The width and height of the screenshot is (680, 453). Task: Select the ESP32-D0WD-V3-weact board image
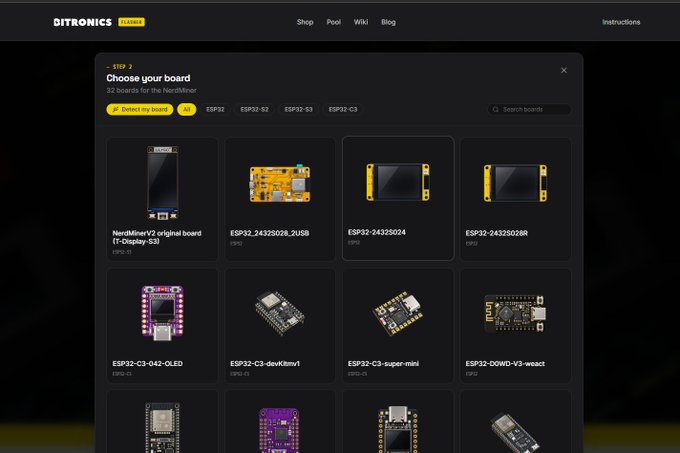(515, 313)
